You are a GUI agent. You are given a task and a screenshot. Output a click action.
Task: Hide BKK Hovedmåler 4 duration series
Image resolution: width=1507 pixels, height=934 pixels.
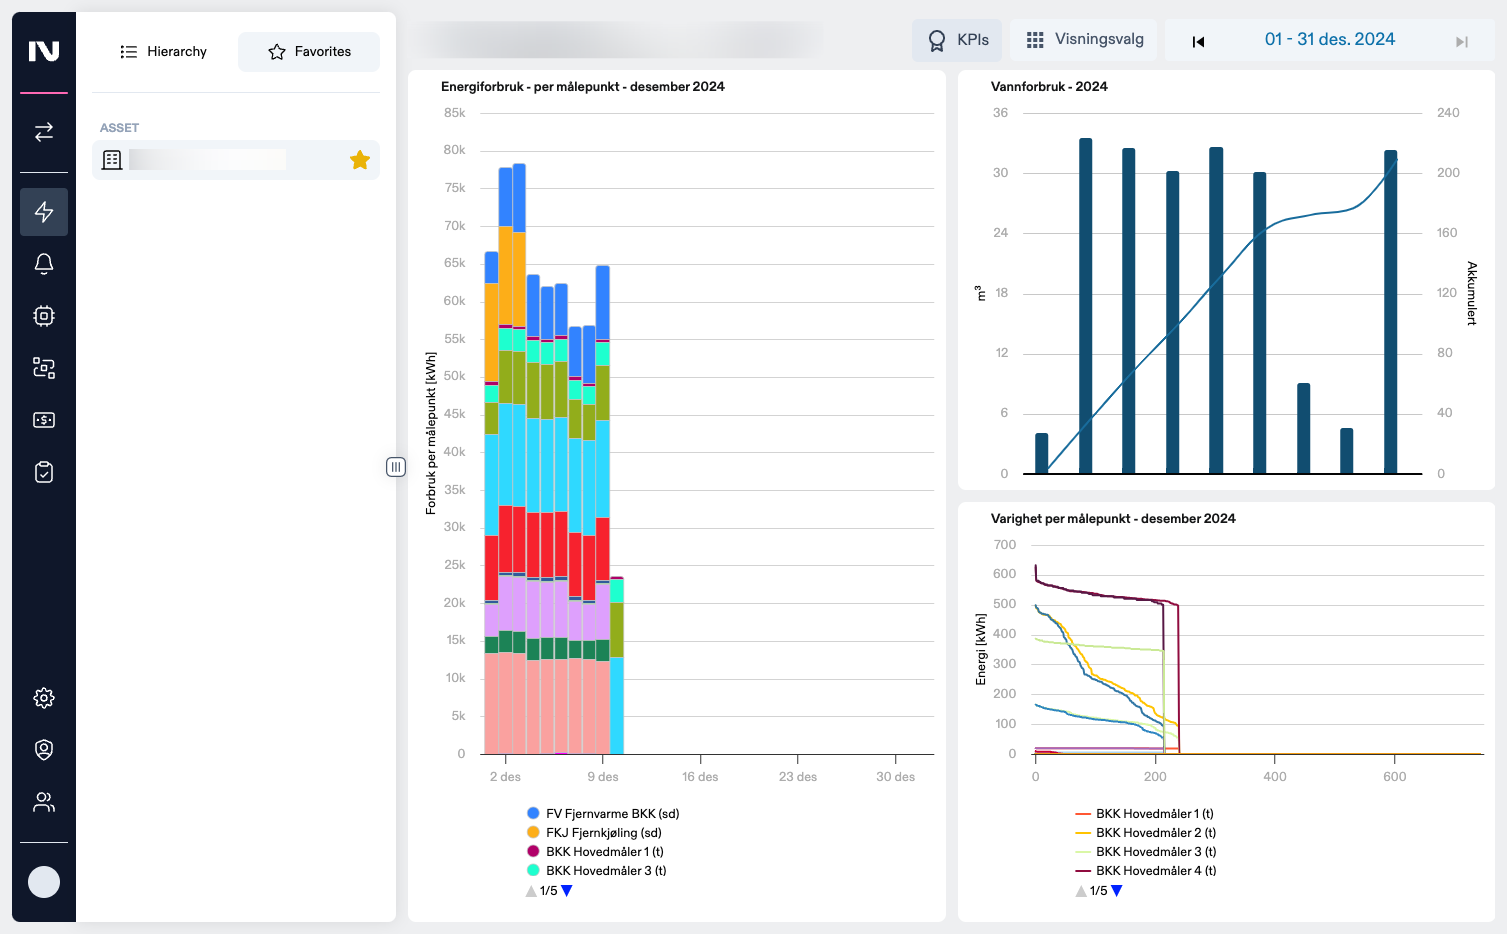tap(1155, 871)
